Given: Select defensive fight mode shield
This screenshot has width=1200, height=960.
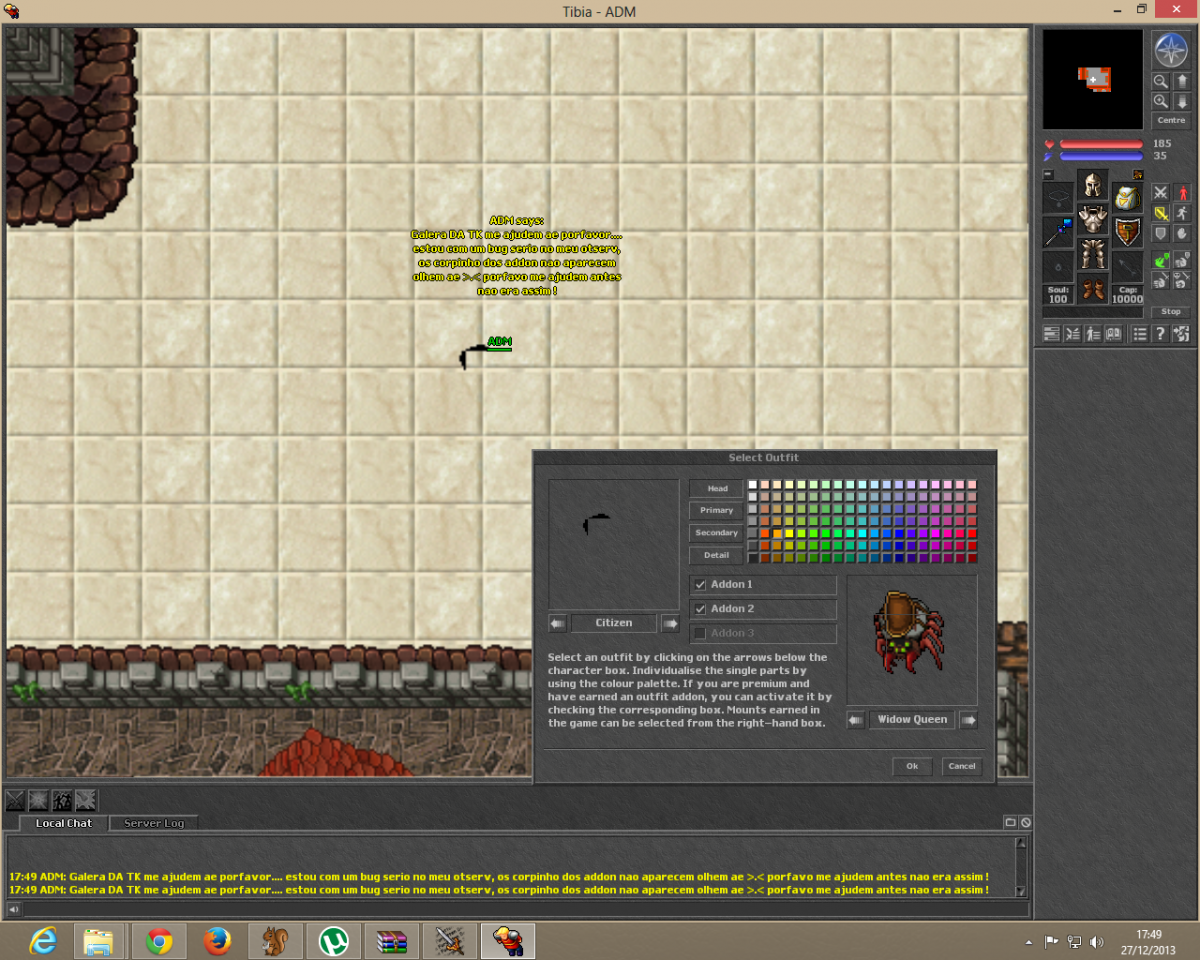Looking at the screenshot, I should 1160,234.
